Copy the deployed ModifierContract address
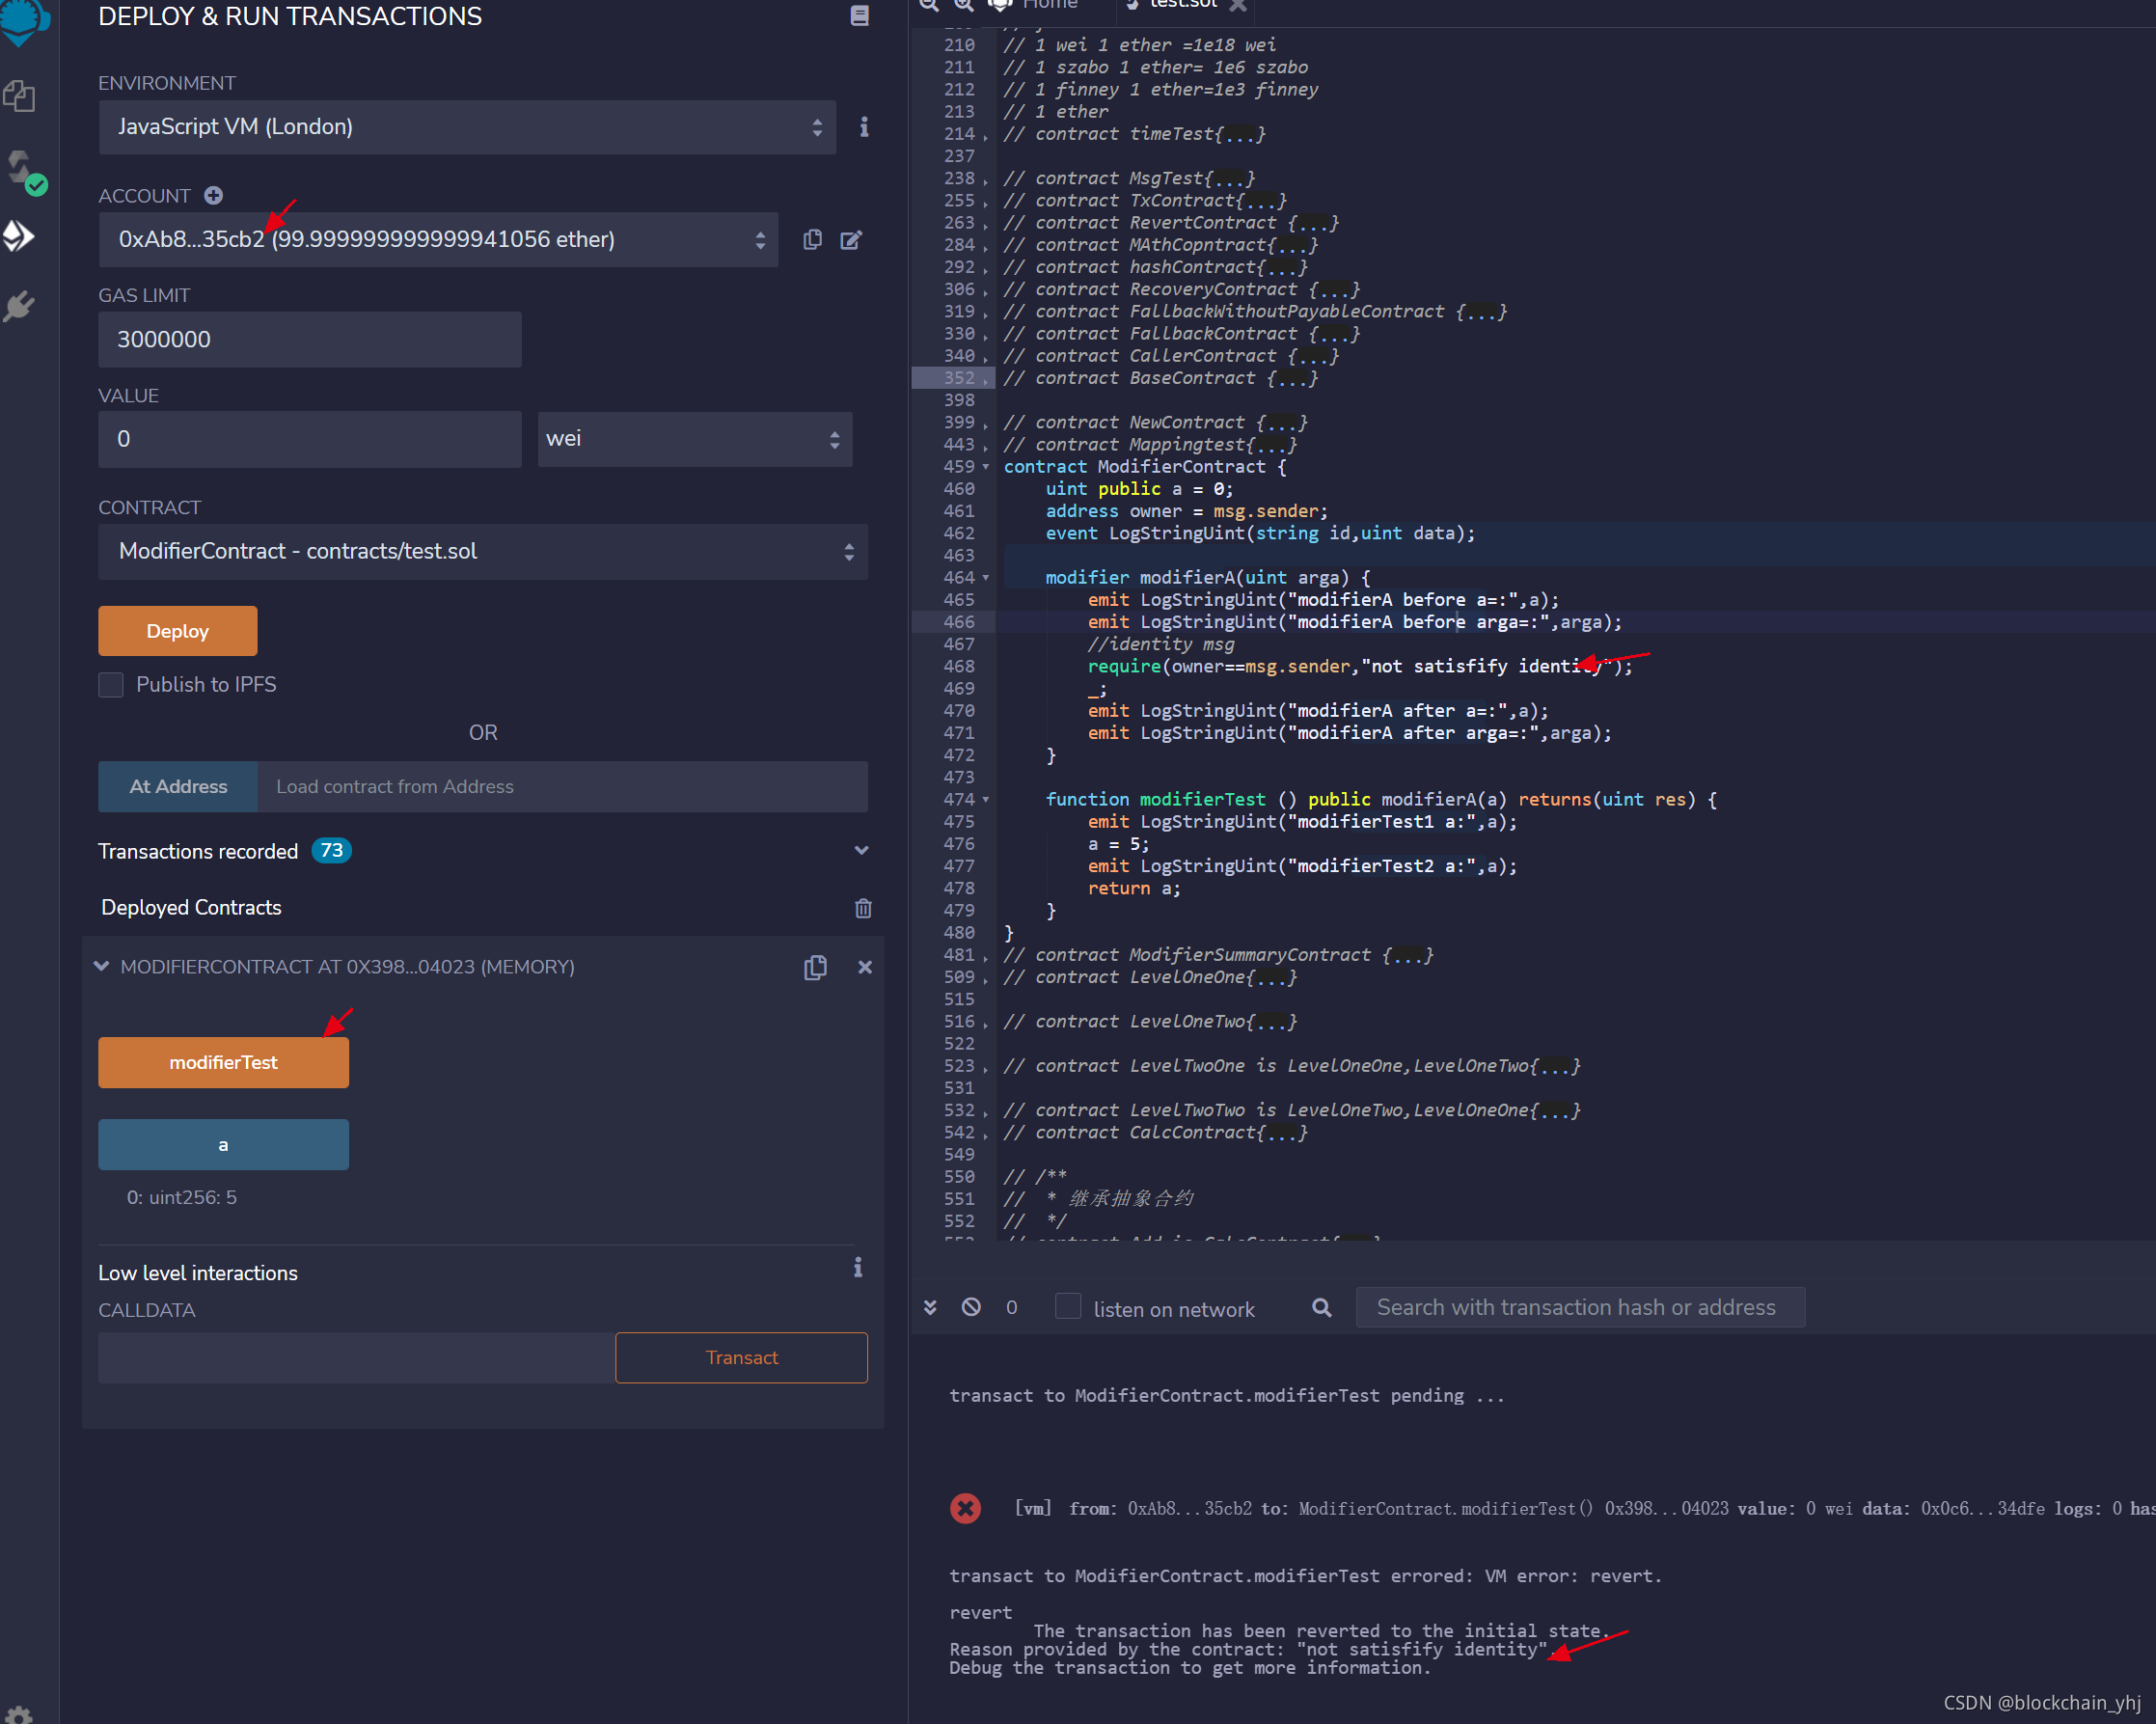 point(815,967)
